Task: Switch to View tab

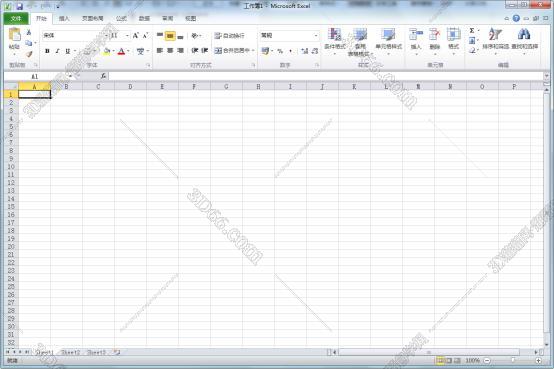Action: 190,18
